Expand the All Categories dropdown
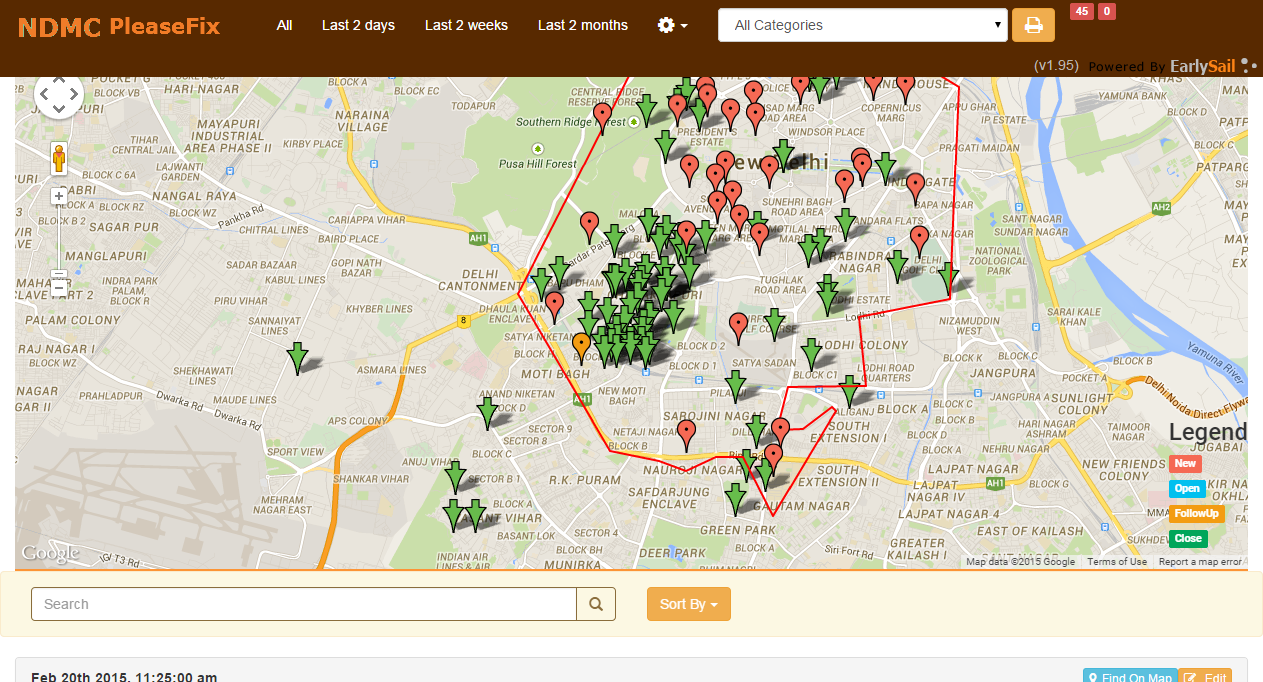The width and height of the screenshot is (1263, 682). coord(862,25)
